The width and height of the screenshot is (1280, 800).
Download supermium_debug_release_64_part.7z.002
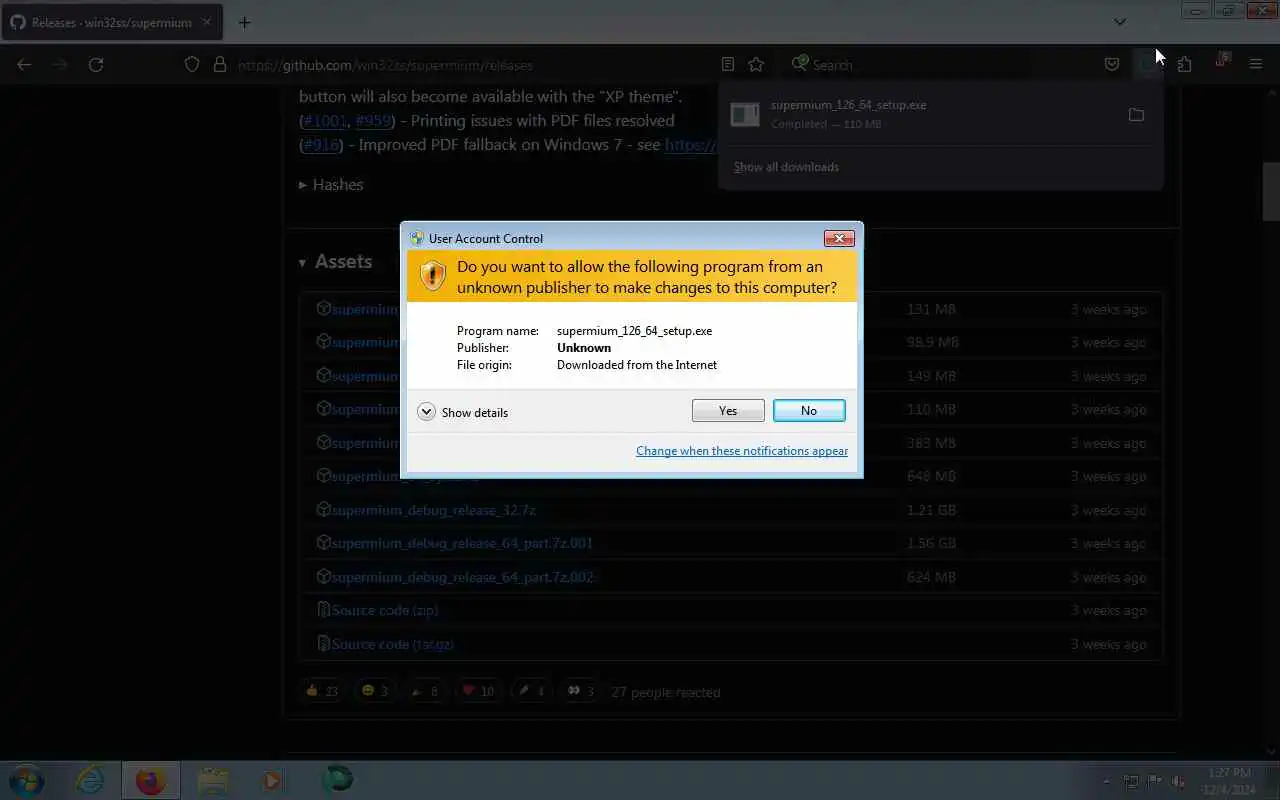point(462,577)
